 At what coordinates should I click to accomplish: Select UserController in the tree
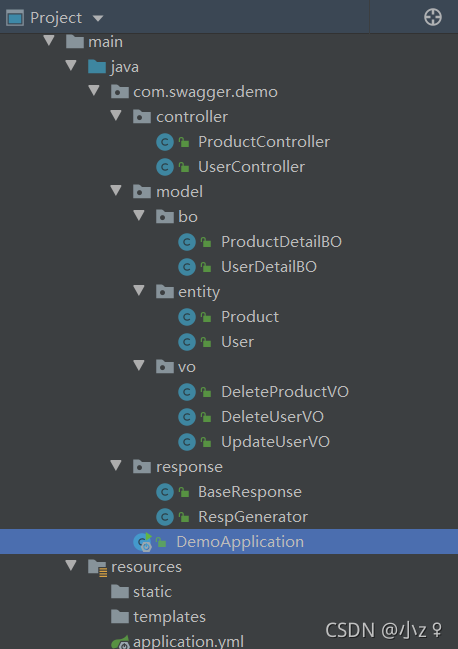coord(251,167)
